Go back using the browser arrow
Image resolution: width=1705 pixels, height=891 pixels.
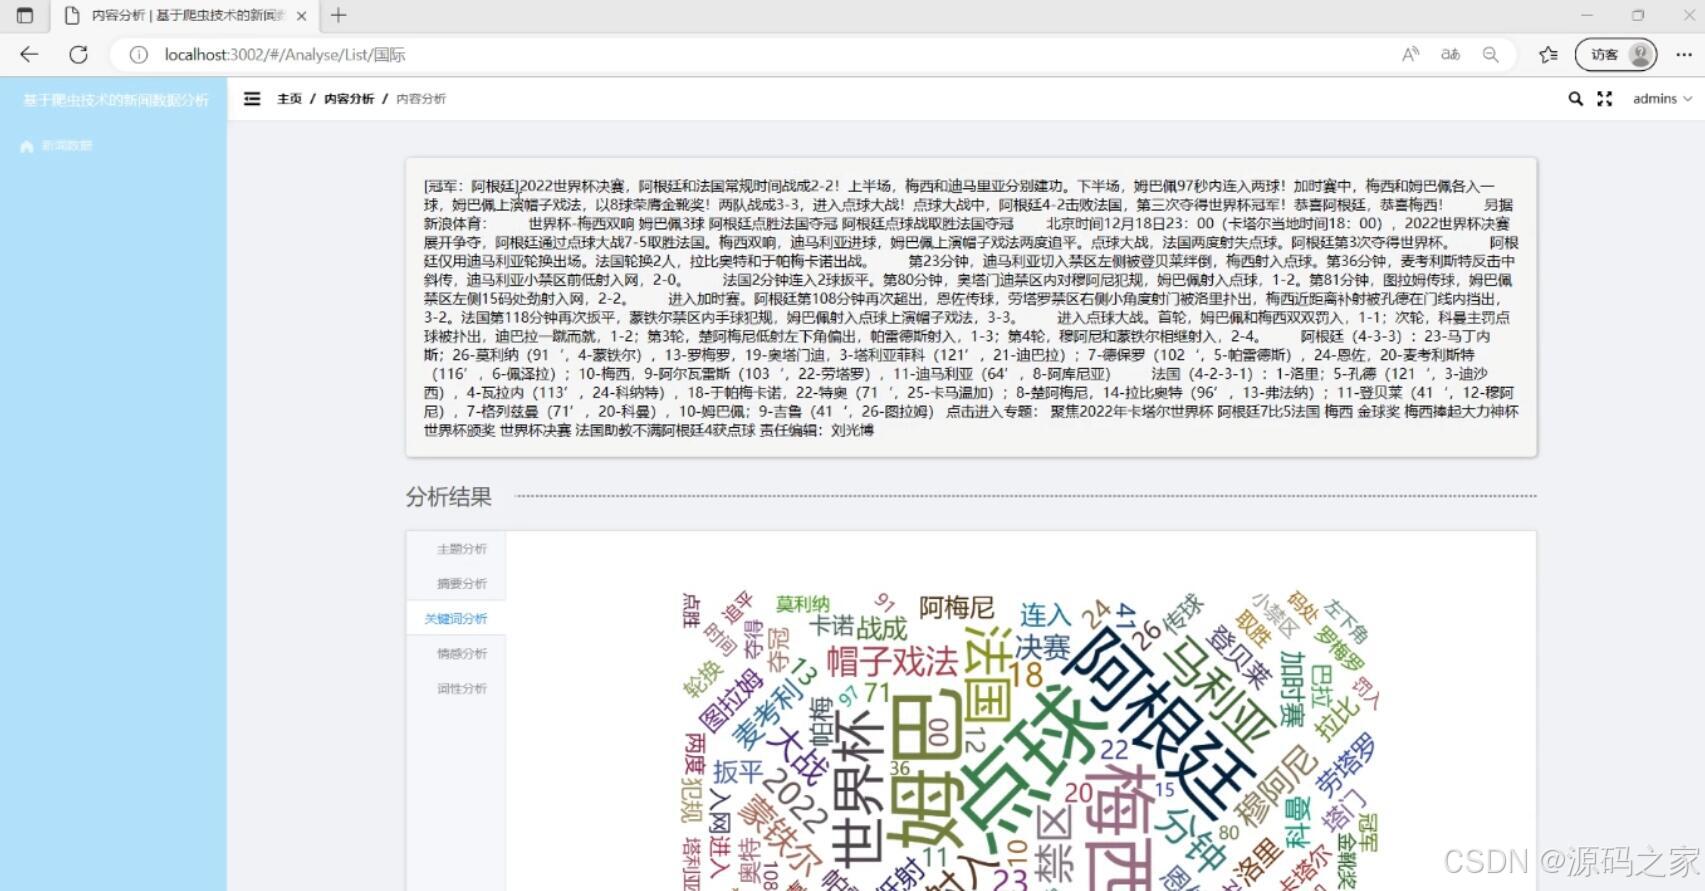point(29,55)
